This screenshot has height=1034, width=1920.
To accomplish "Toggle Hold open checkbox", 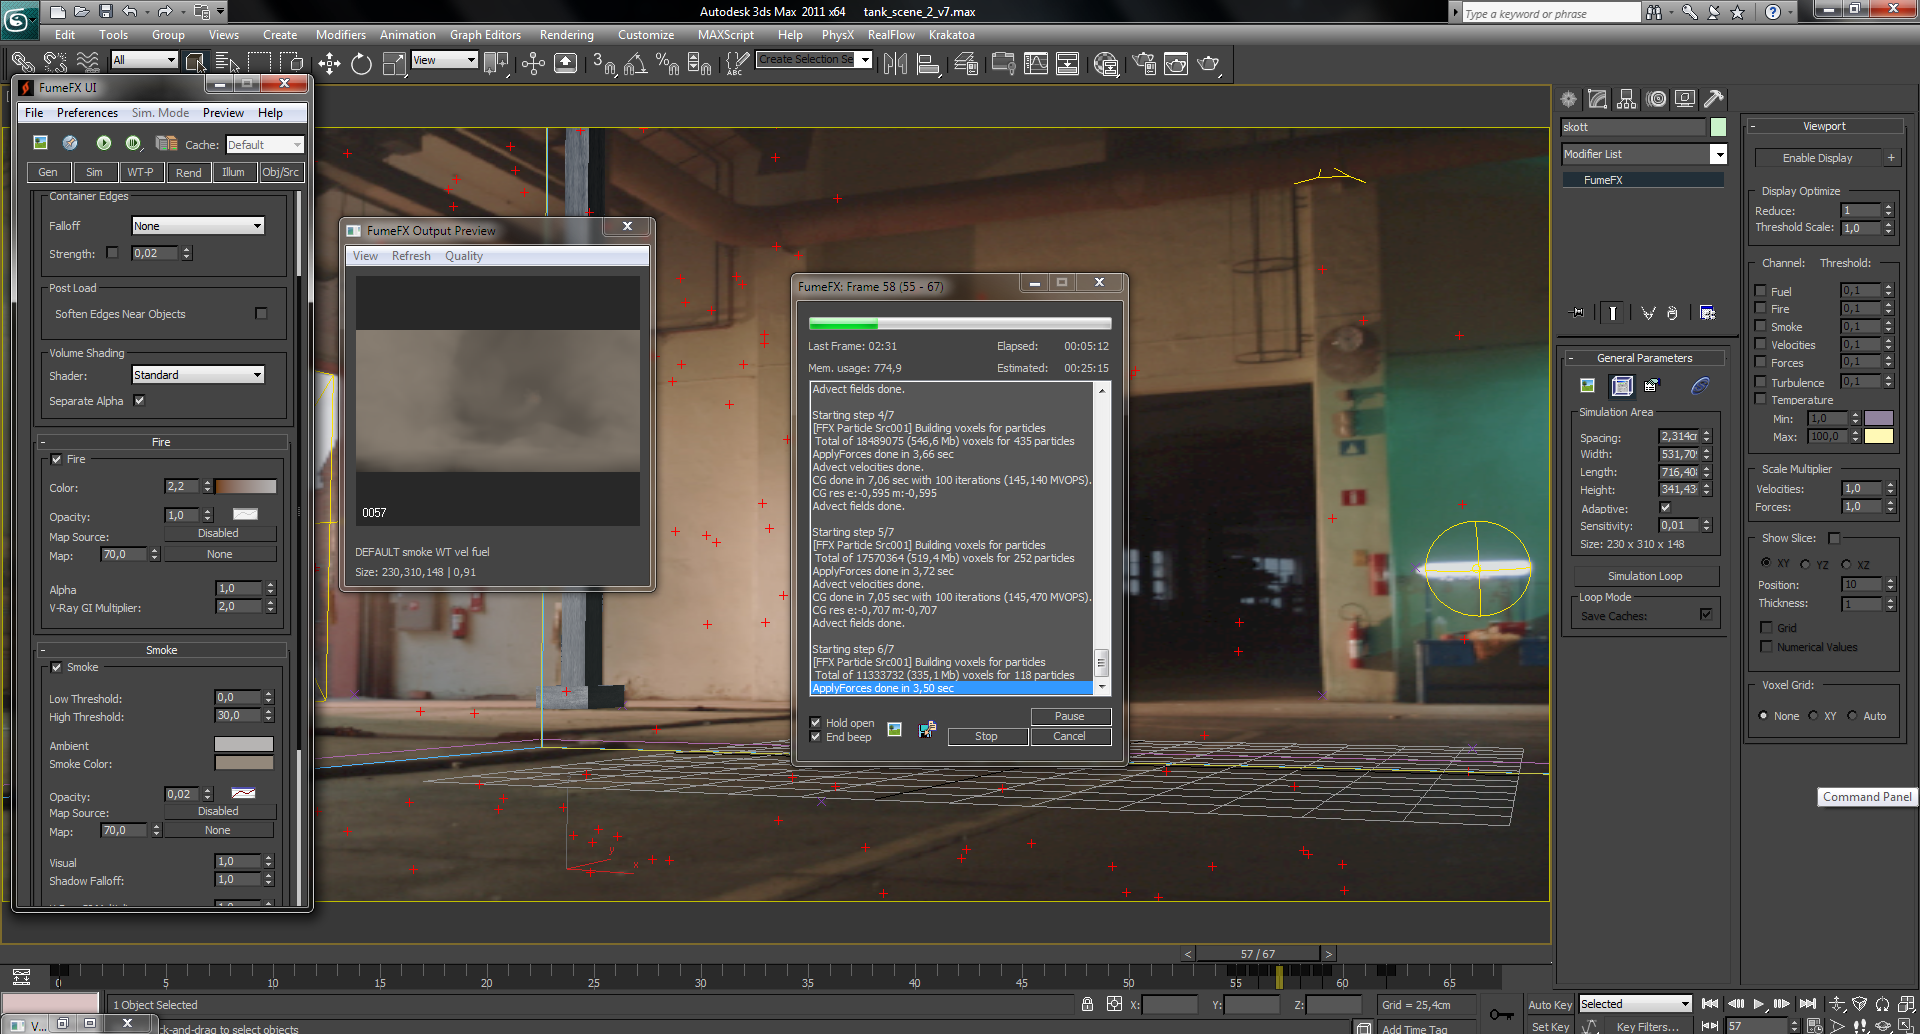I will [x=815, y=722].
